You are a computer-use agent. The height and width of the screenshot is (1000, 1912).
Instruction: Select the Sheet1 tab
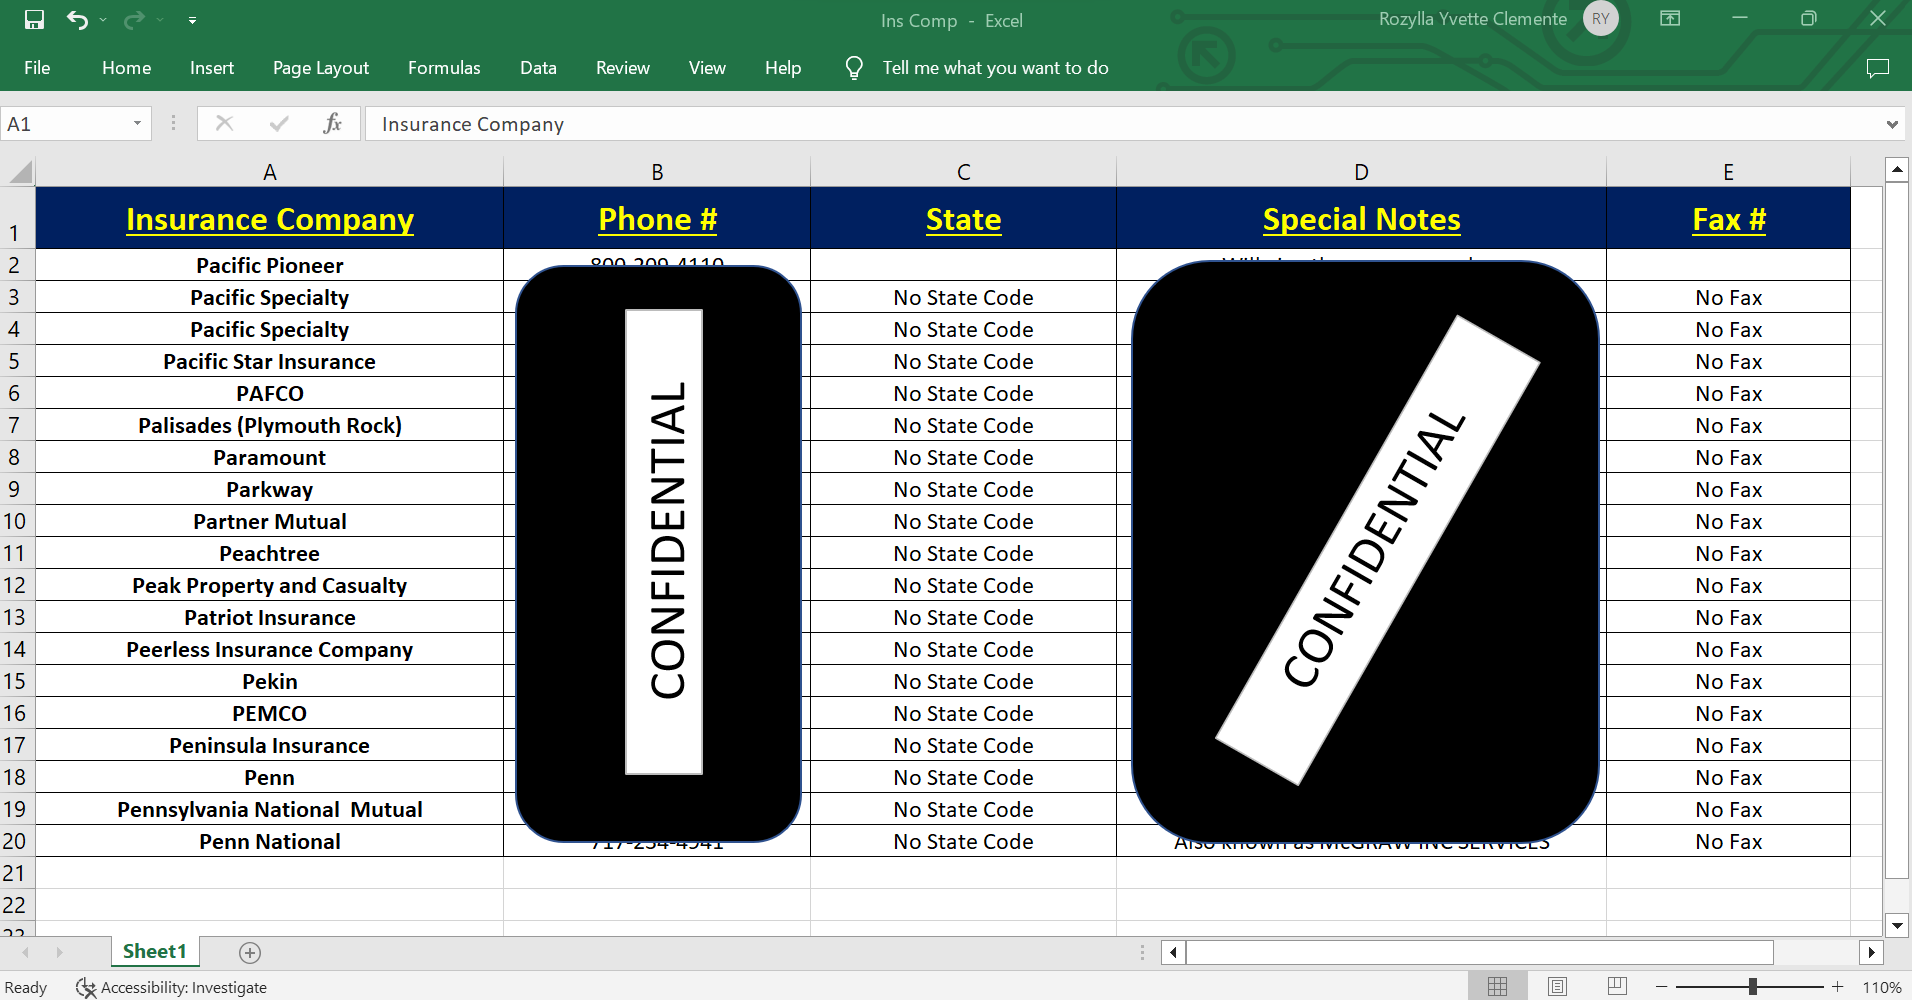coord(155,951)
